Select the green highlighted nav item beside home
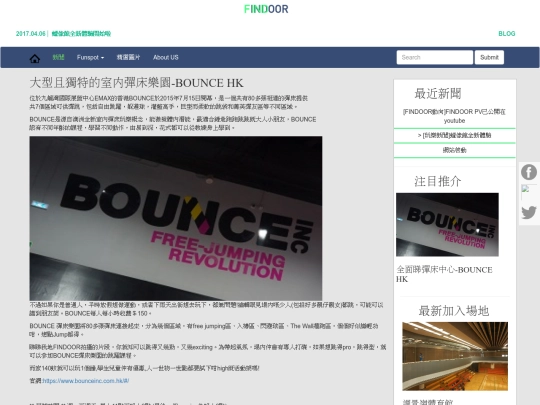540x405 pixels. pos(58,57)
